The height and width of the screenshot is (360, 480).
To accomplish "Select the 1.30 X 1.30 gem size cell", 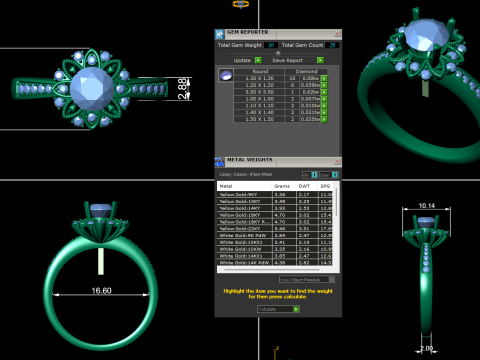I will (x=259, y=78).
